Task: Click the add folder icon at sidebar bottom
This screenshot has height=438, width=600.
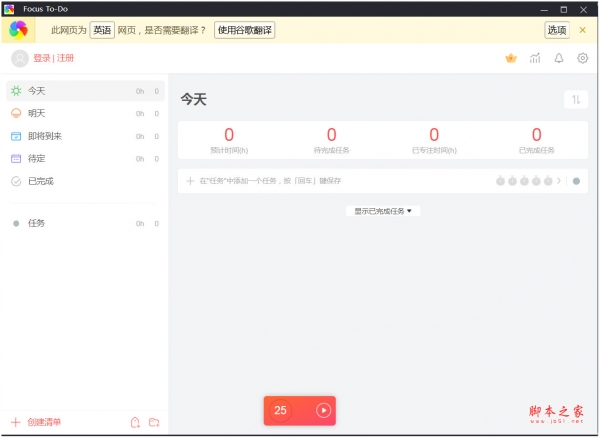Action: tap(154, 422)
